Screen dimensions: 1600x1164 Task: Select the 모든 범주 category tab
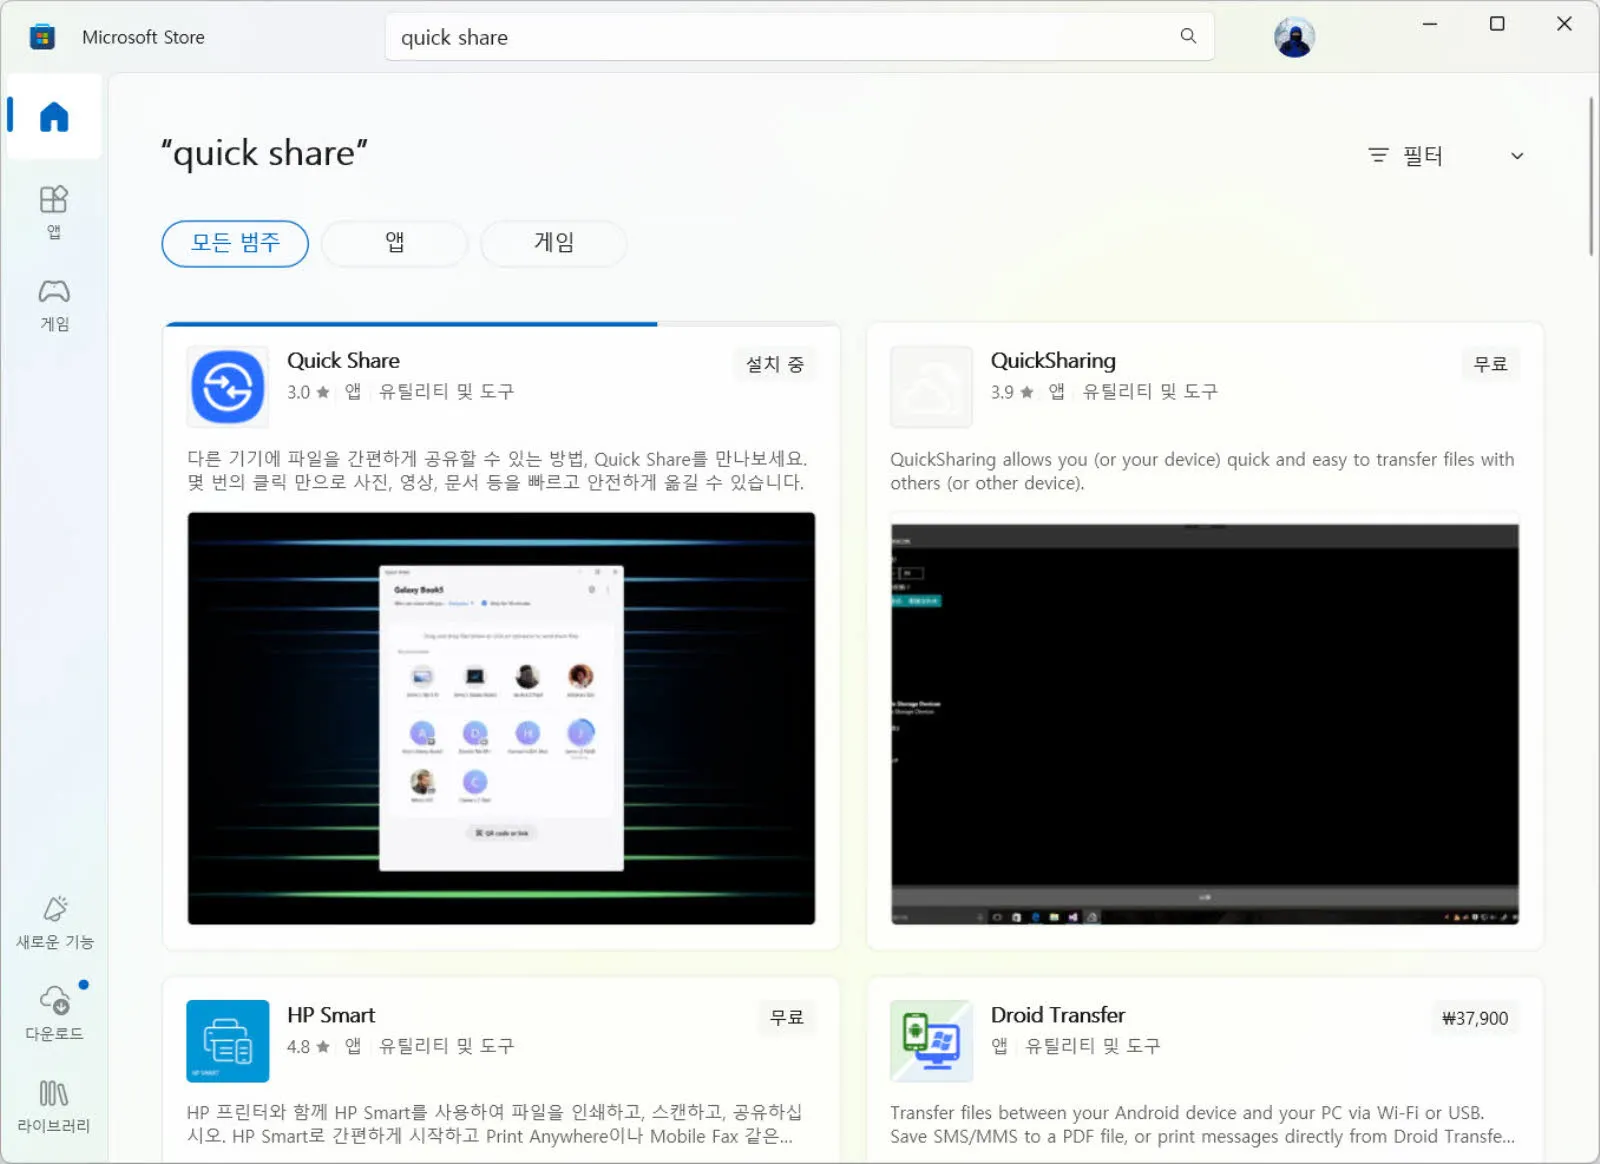[x=235, y=243]
